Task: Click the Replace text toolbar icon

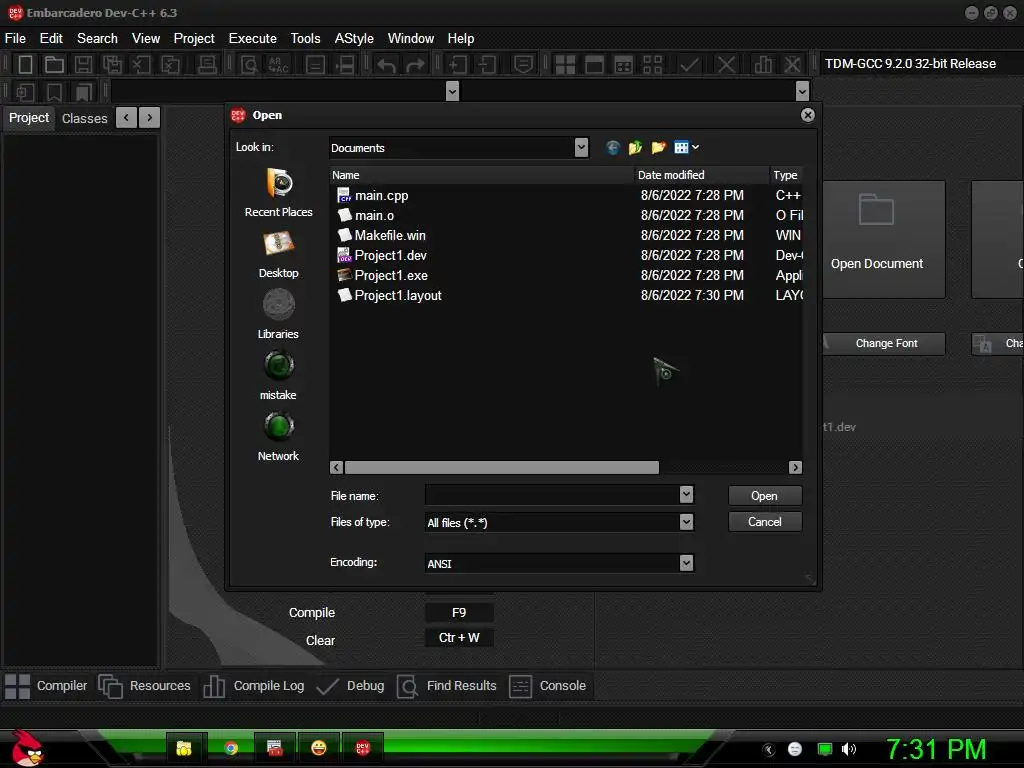Action: 278,64
